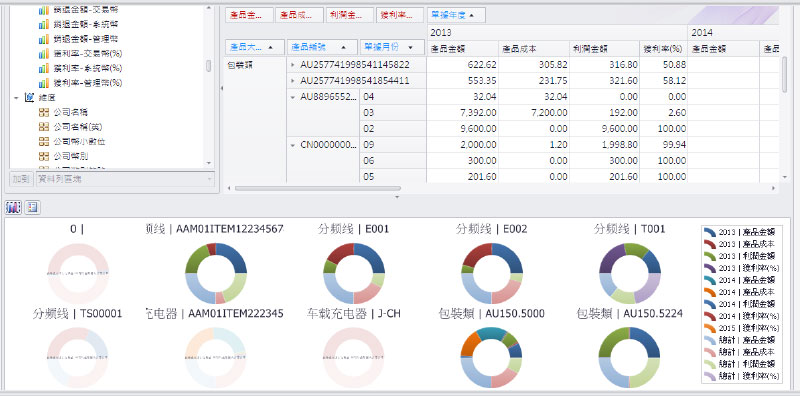Select the 產品成... data field button
The height and width of the screenshot is (396, 800).
299,15
